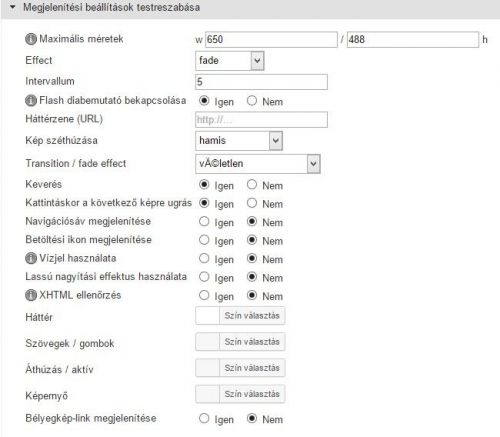Open the Kép széthúzása dropdown
The height and width of the screenshot is (437, 500).
click(239, 141)
